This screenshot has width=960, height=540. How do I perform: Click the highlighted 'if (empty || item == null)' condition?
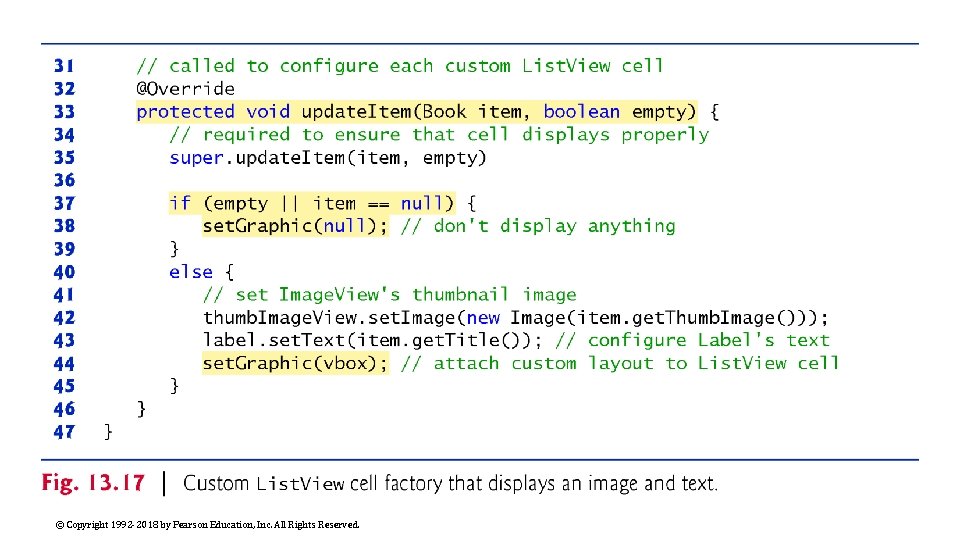pyautogui.click(x=312, y=203)
